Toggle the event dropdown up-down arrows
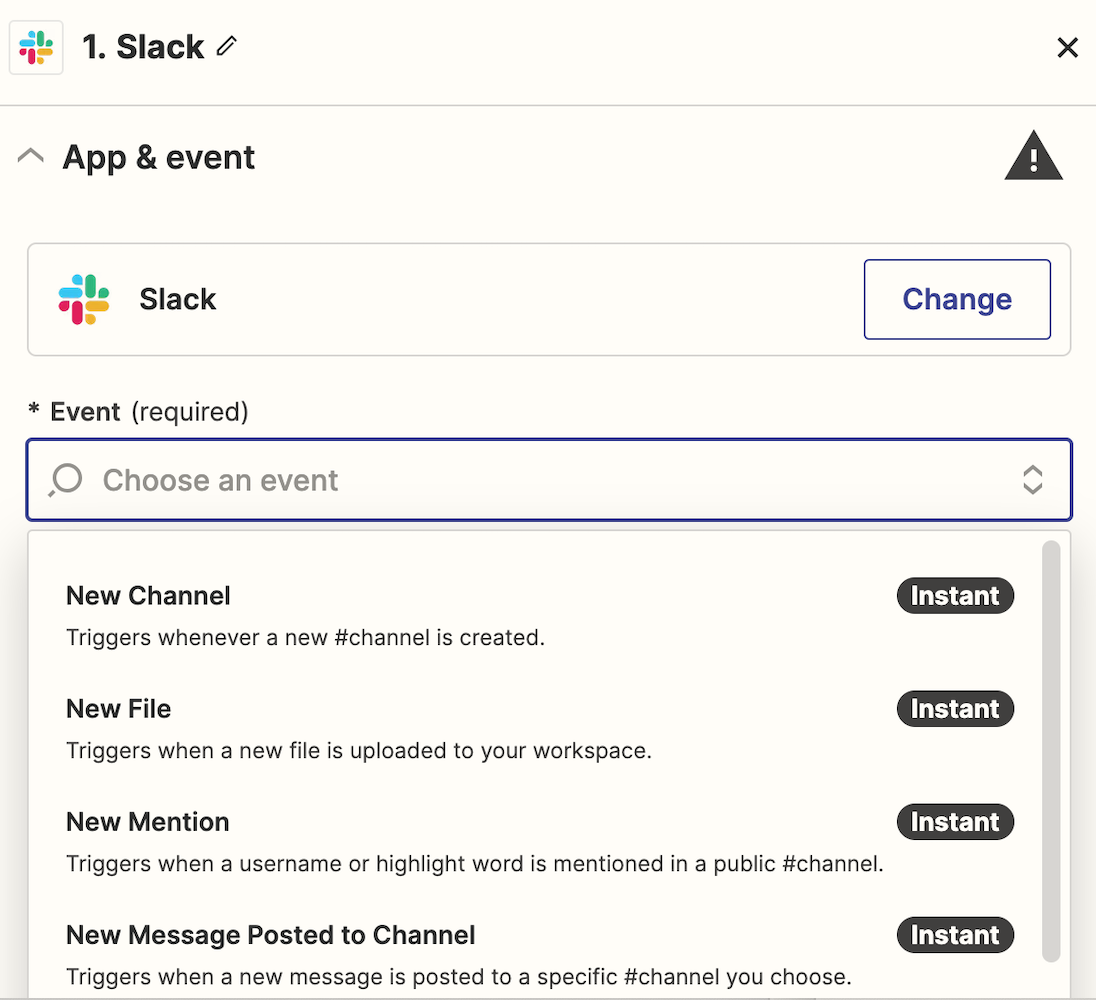This screenshot has width=1096, height=1000. click(1032, 480)
